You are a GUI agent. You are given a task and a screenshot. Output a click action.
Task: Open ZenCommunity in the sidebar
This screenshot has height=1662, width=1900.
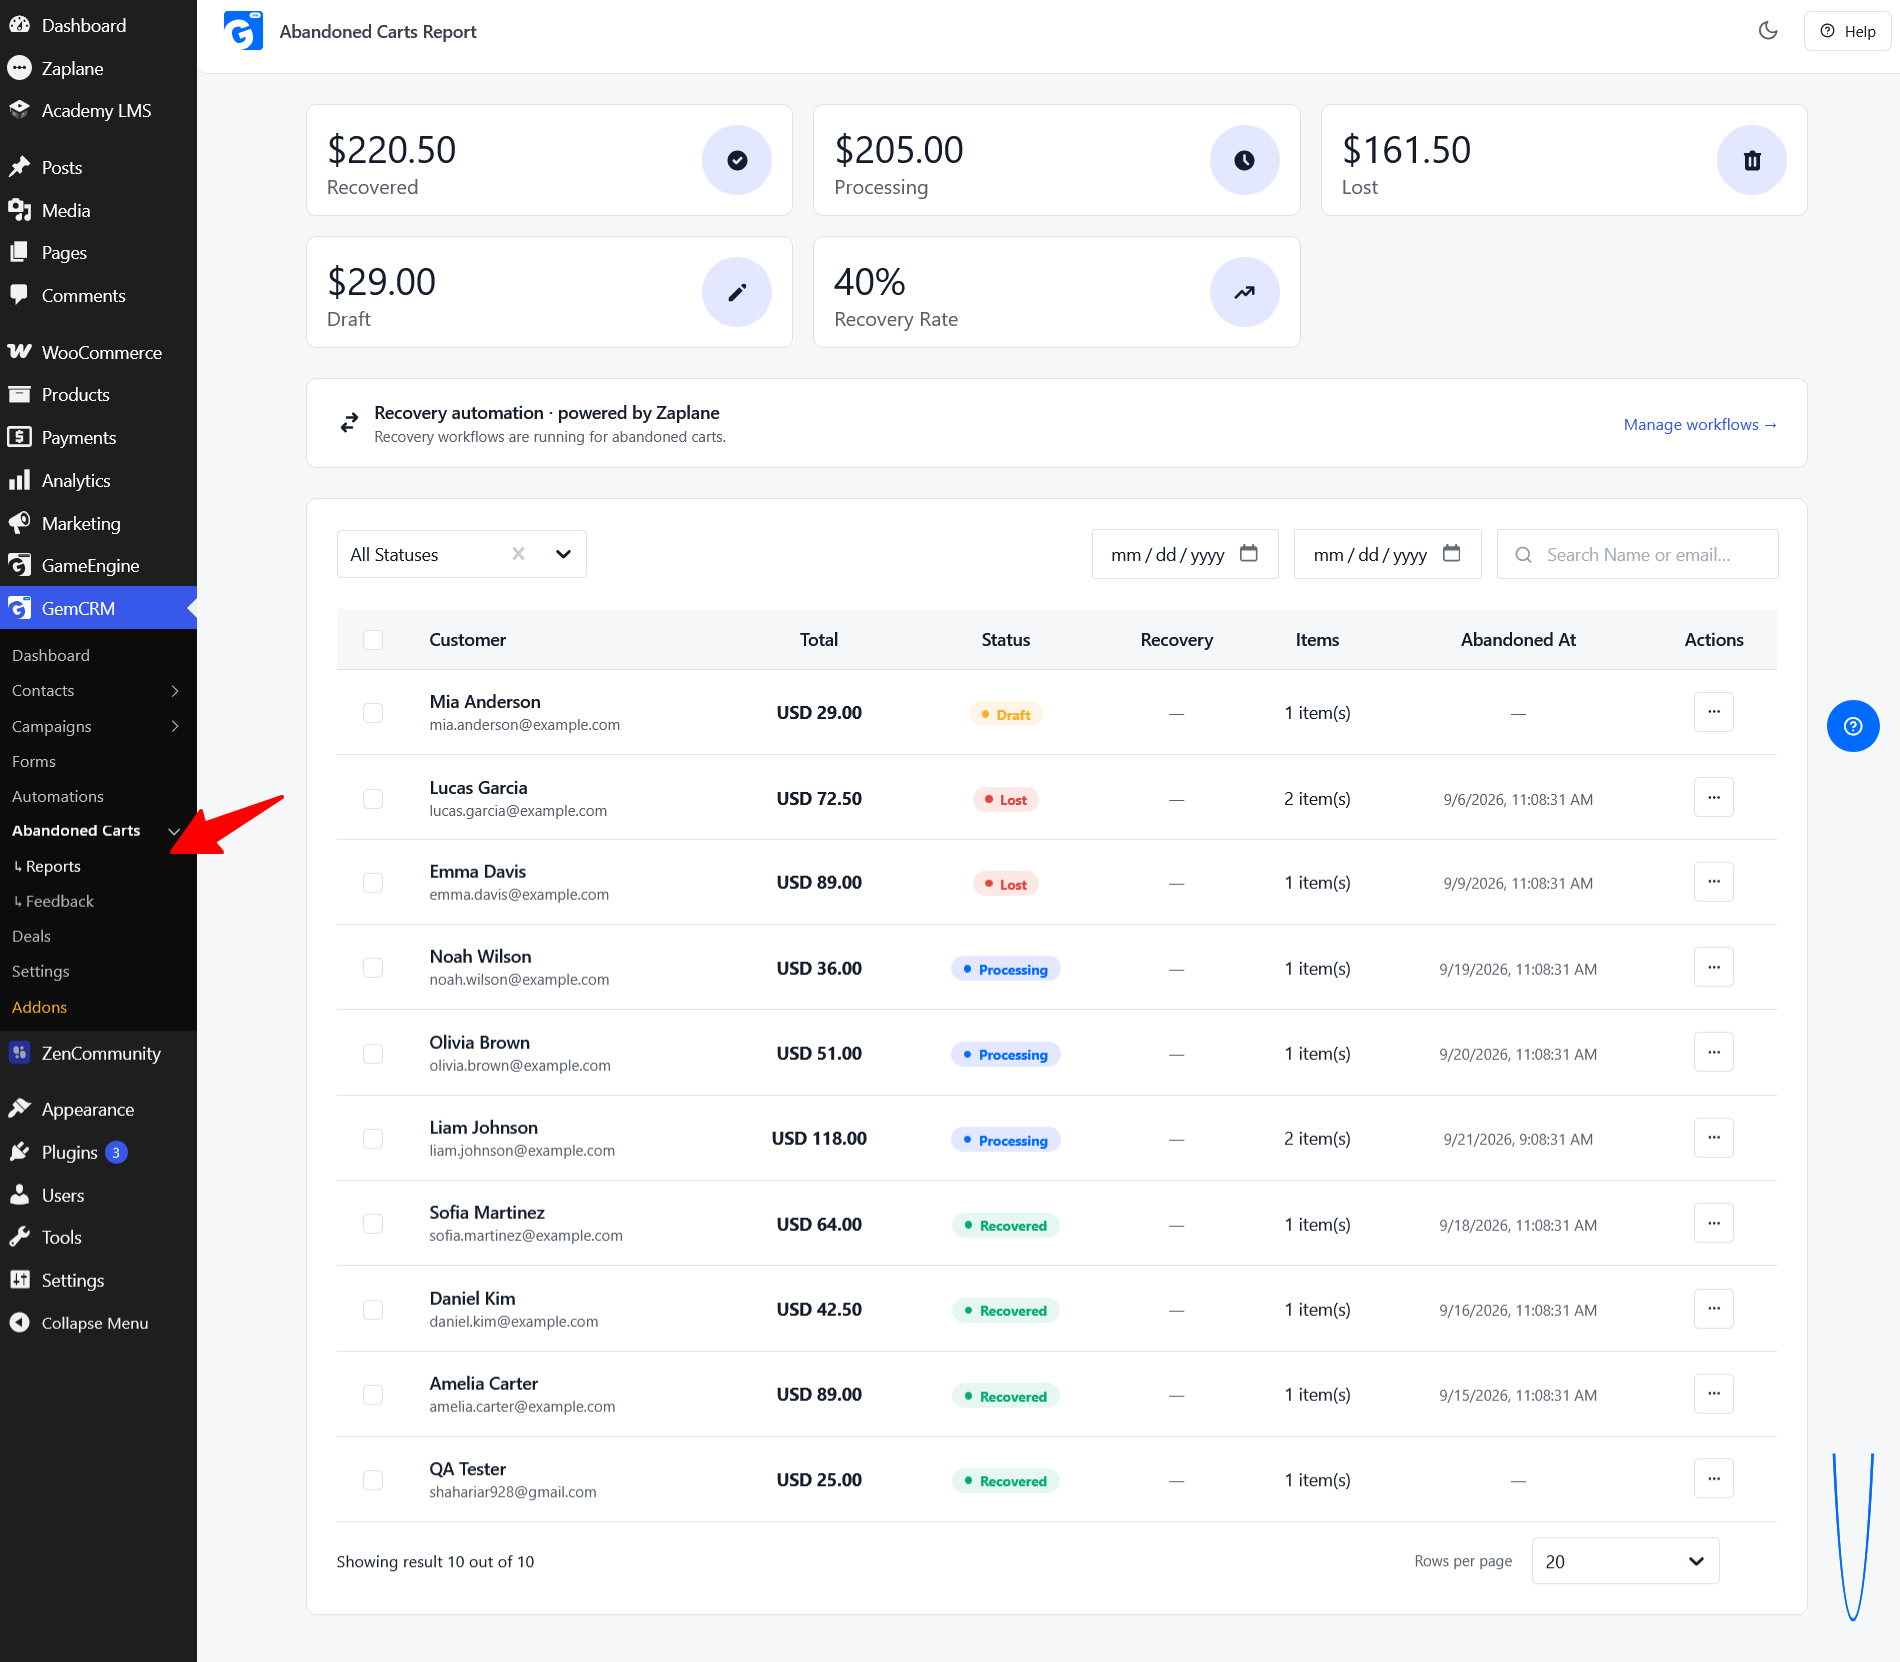point(98,1053)
